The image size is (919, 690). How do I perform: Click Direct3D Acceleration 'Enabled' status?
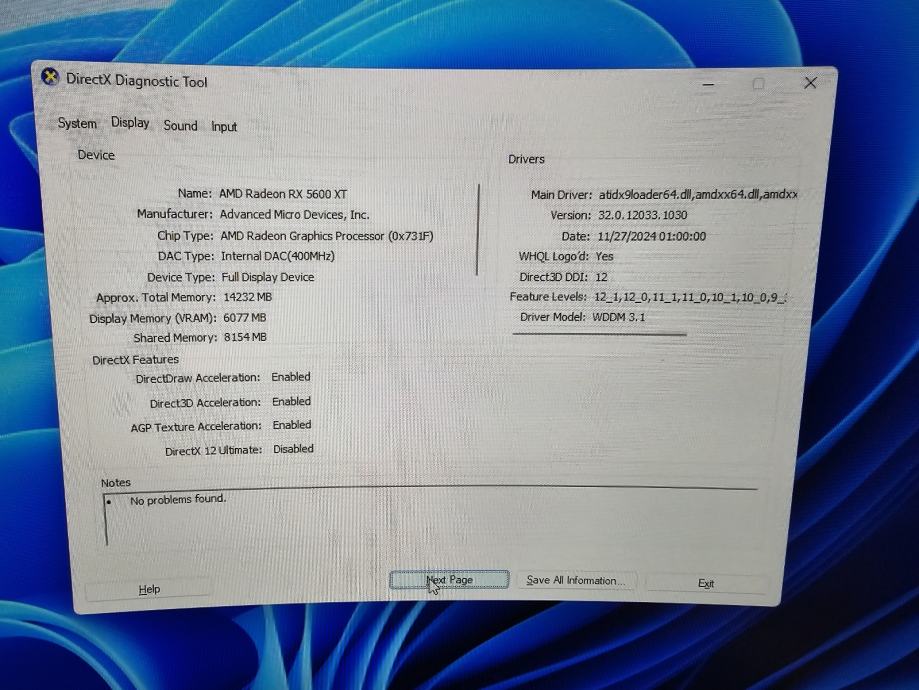tap(291, 402)
